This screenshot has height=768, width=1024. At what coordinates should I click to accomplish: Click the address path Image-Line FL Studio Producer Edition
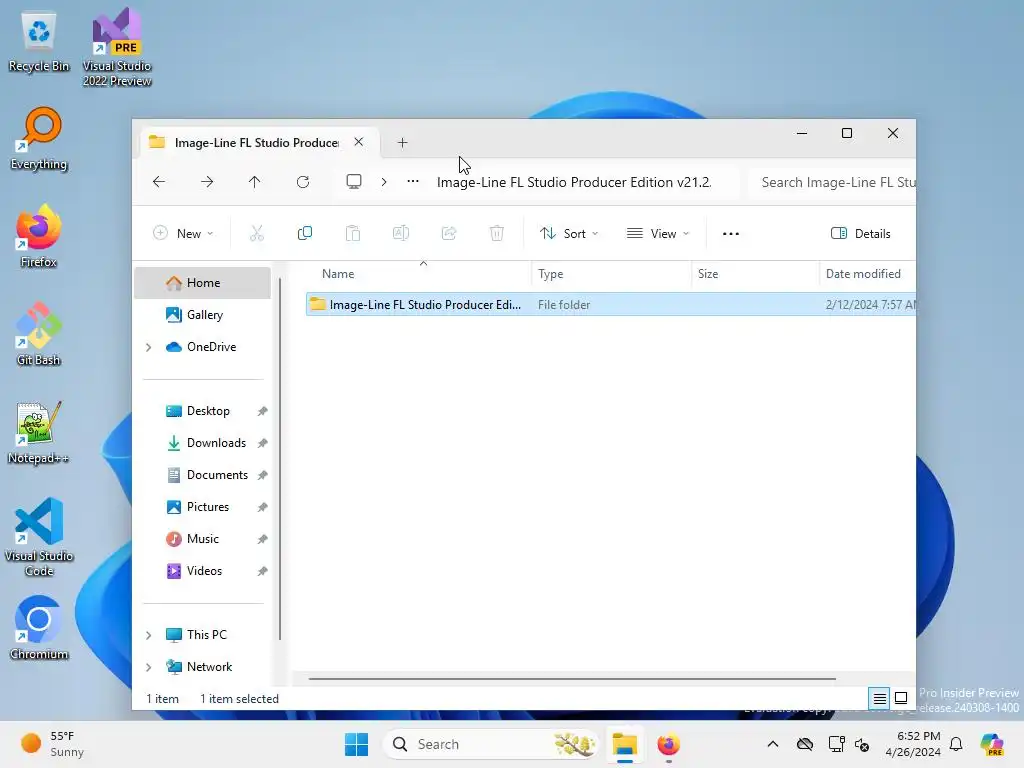coord(574,182)
